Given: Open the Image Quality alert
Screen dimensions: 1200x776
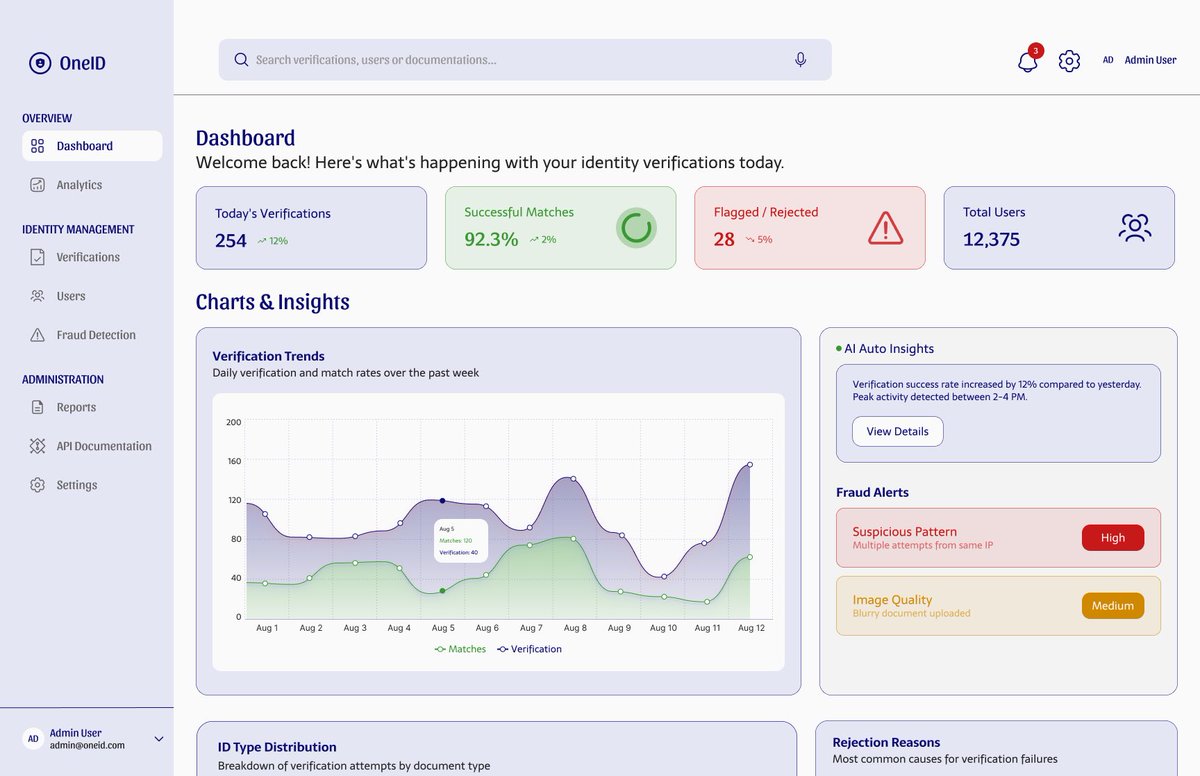Looking at the screenshot, I should (x=998, y=606).
